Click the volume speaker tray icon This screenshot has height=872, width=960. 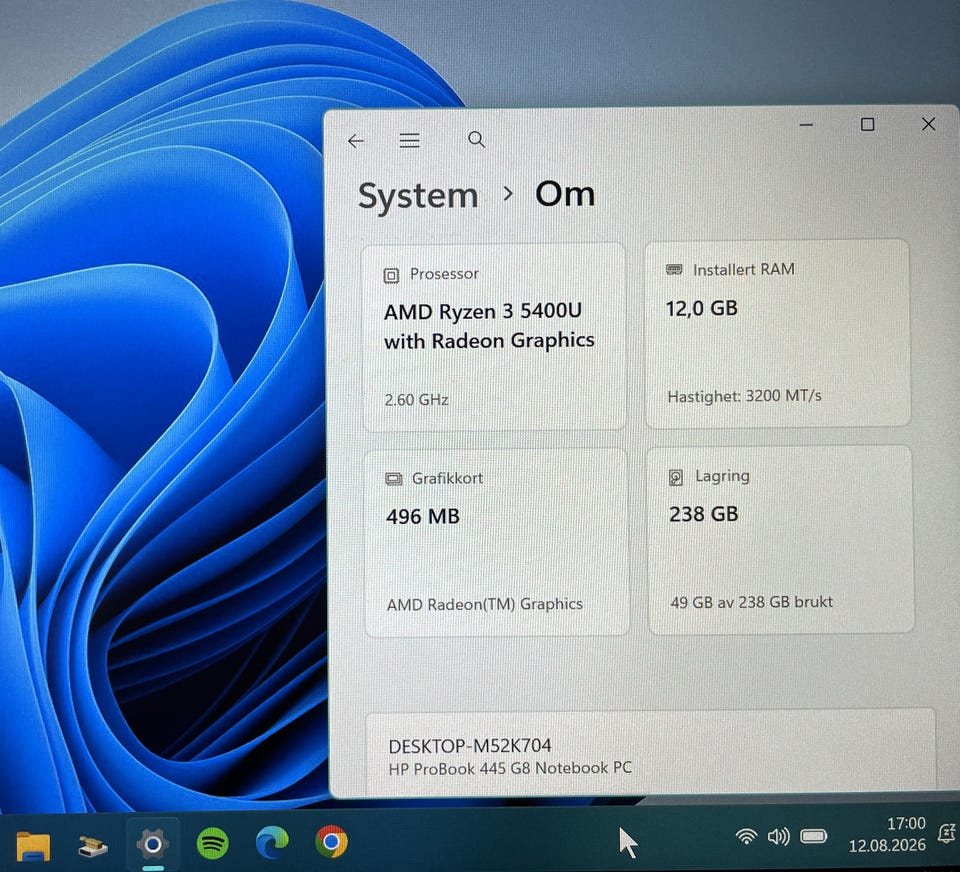pyautogui.click(x=778, y=836)
